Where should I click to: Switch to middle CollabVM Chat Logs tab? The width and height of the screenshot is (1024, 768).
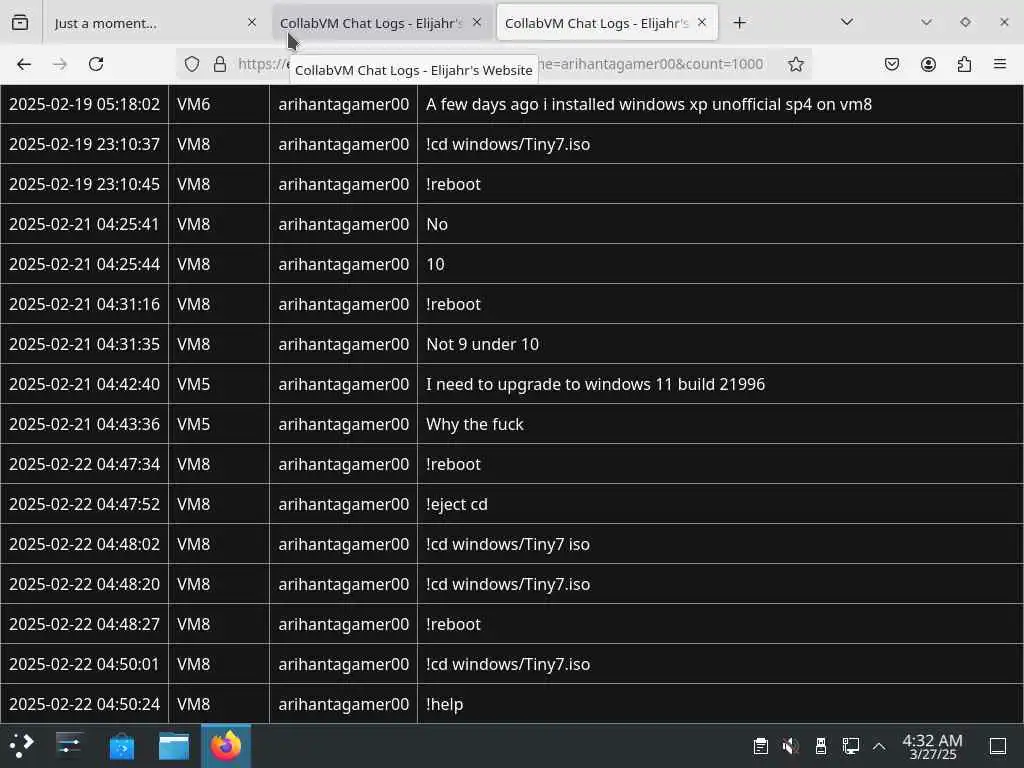381,23
